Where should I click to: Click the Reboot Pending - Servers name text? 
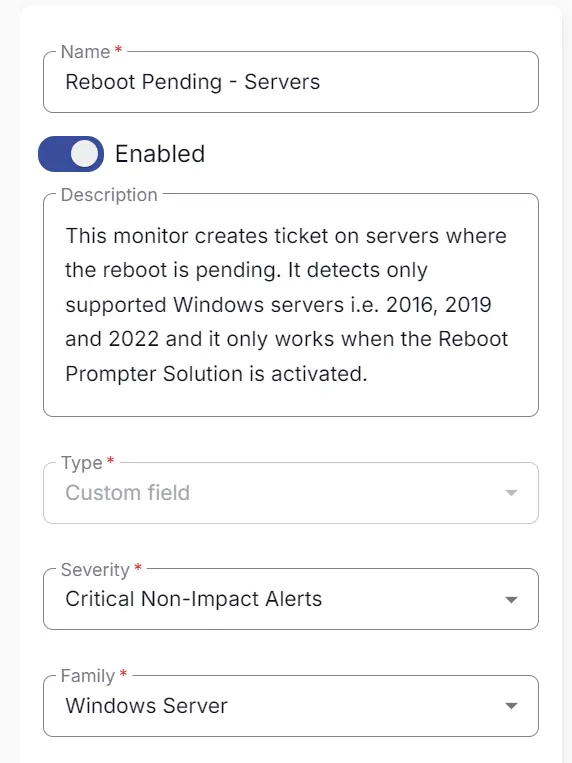[x=193, y=82]
